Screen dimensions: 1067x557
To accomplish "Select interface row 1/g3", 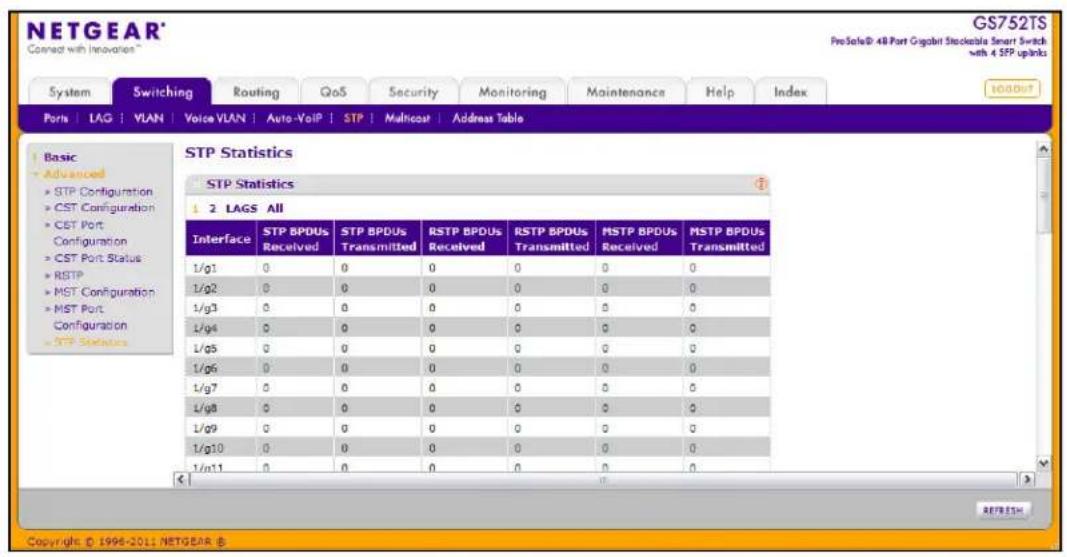I will (478, 308).
